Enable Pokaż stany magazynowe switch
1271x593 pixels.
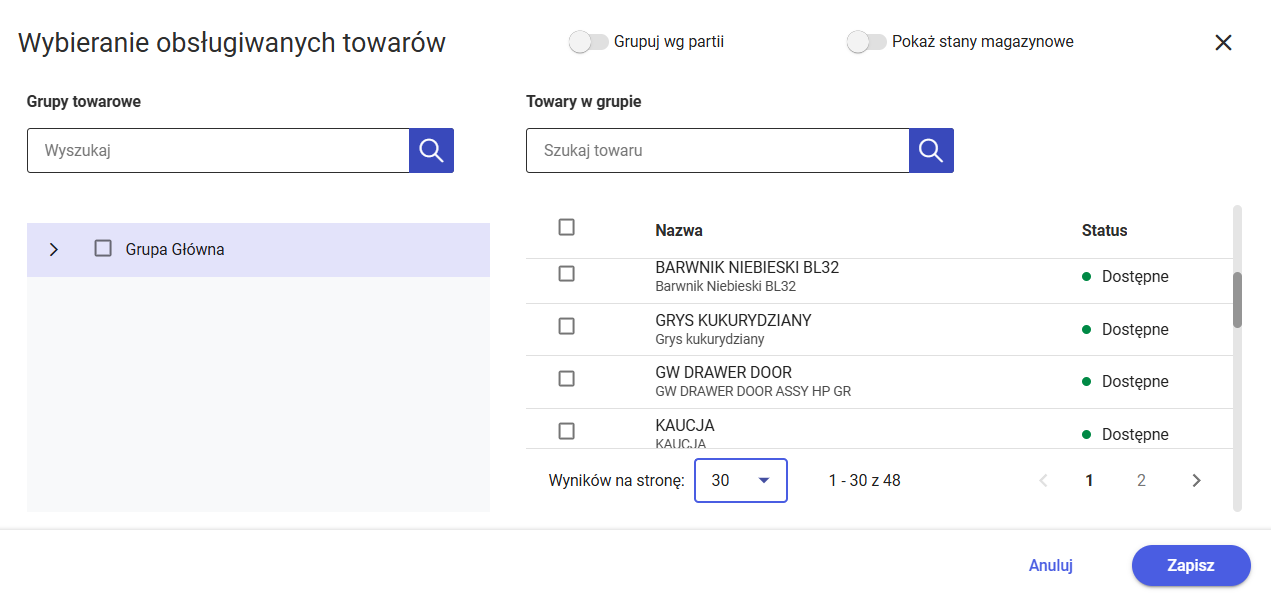[866, 42]
